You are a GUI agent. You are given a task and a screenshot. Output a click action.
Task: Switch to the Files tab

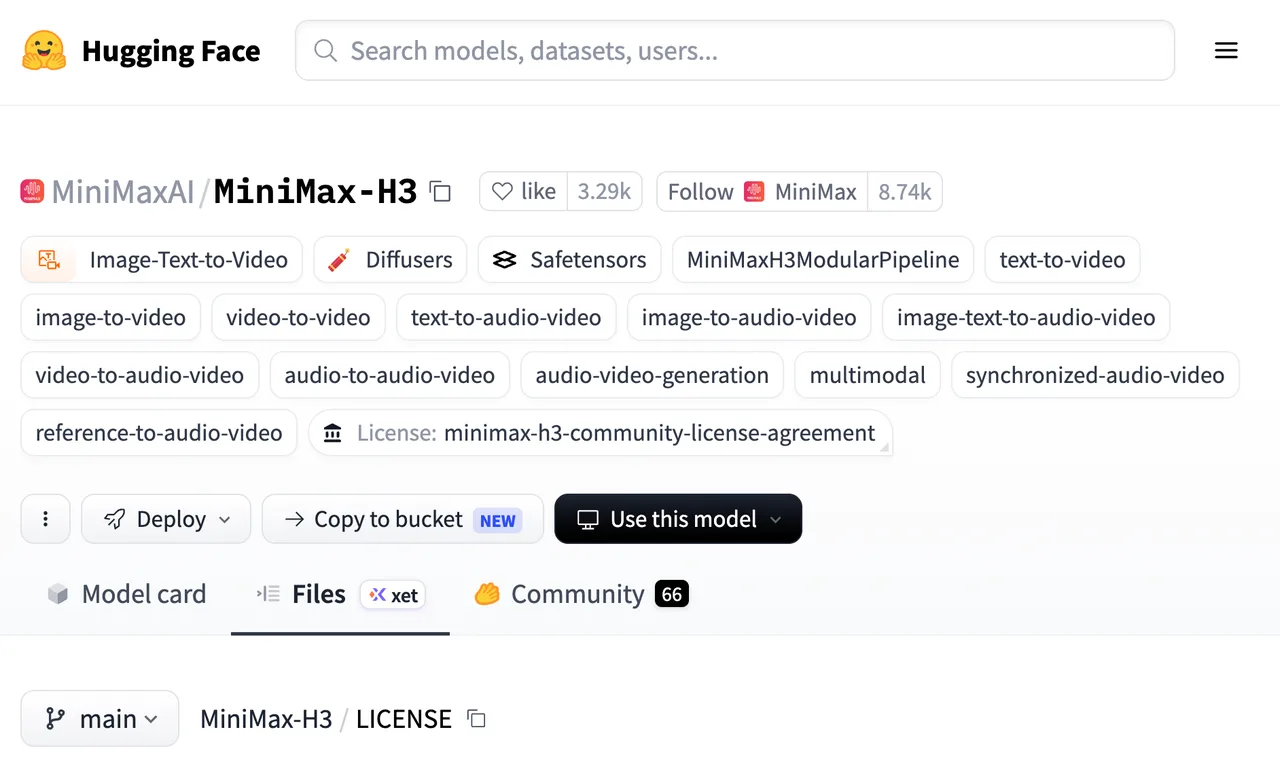(340, 594)
